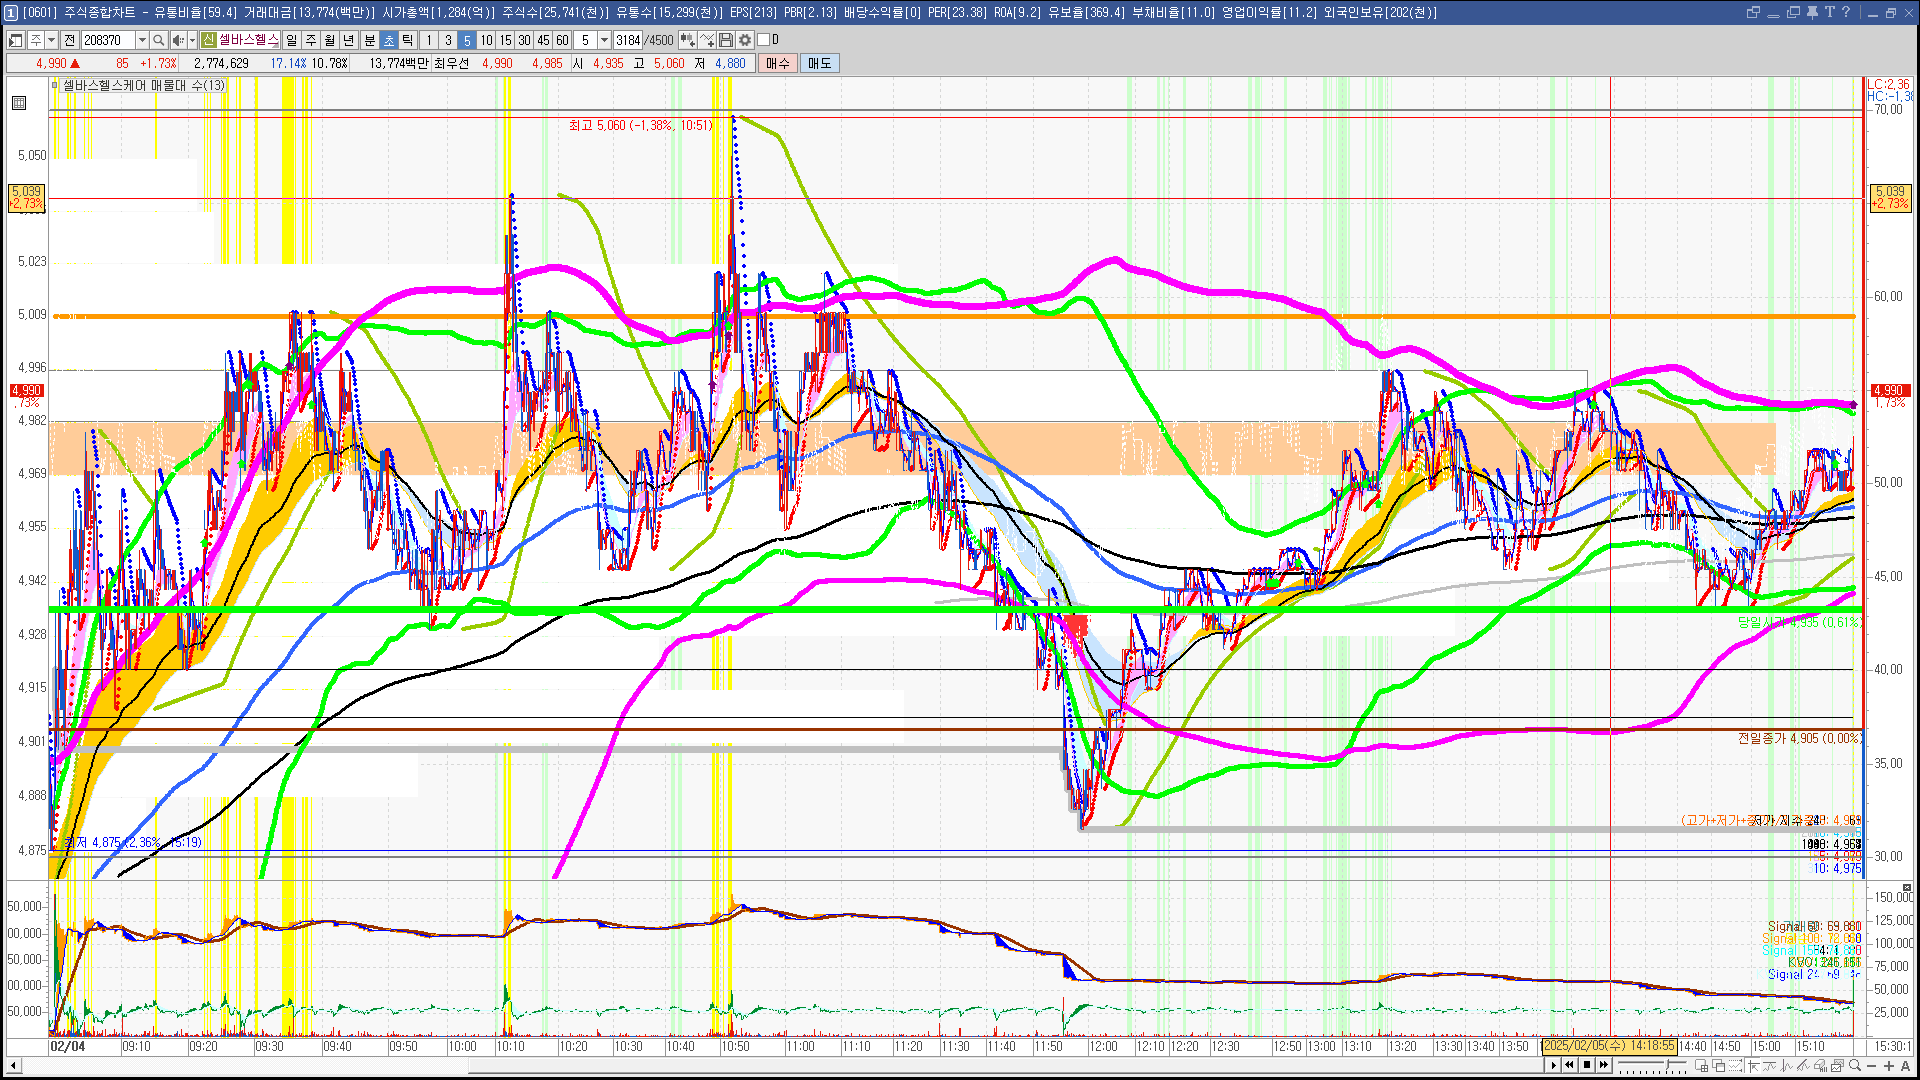Zoom in the chart with the plus icon
The width and height of the screenshot is (1920, 1080).
(x=1889, y=1066)
